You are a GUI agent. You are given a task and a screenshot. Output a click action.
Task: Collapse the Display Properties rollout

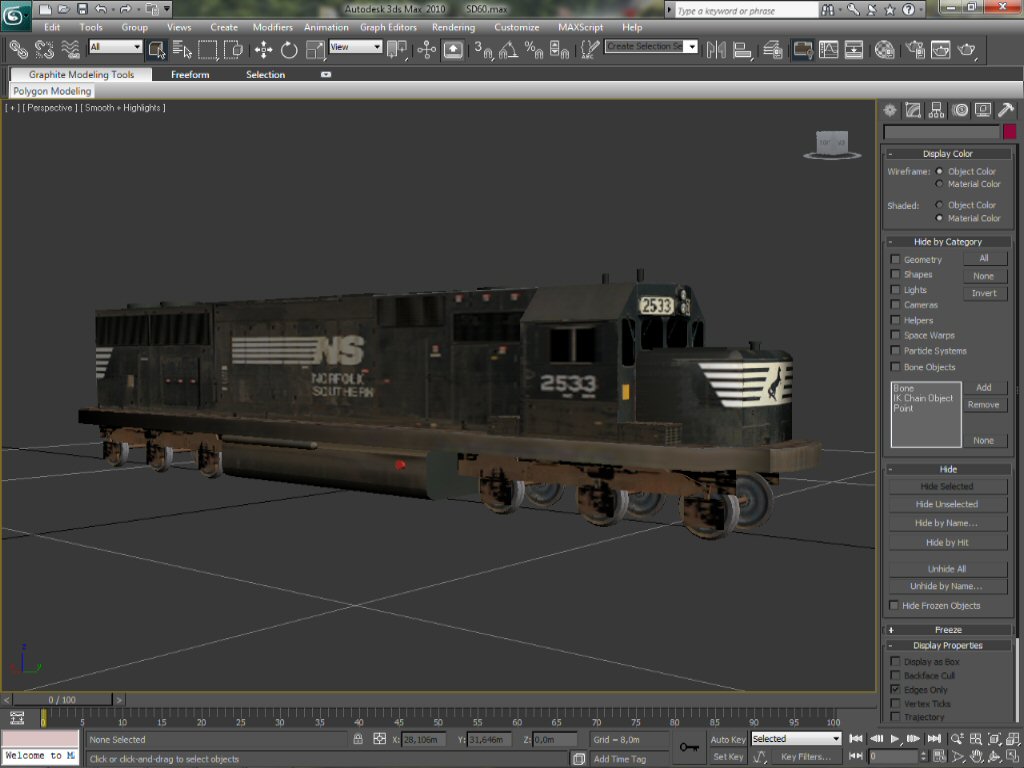948,645
